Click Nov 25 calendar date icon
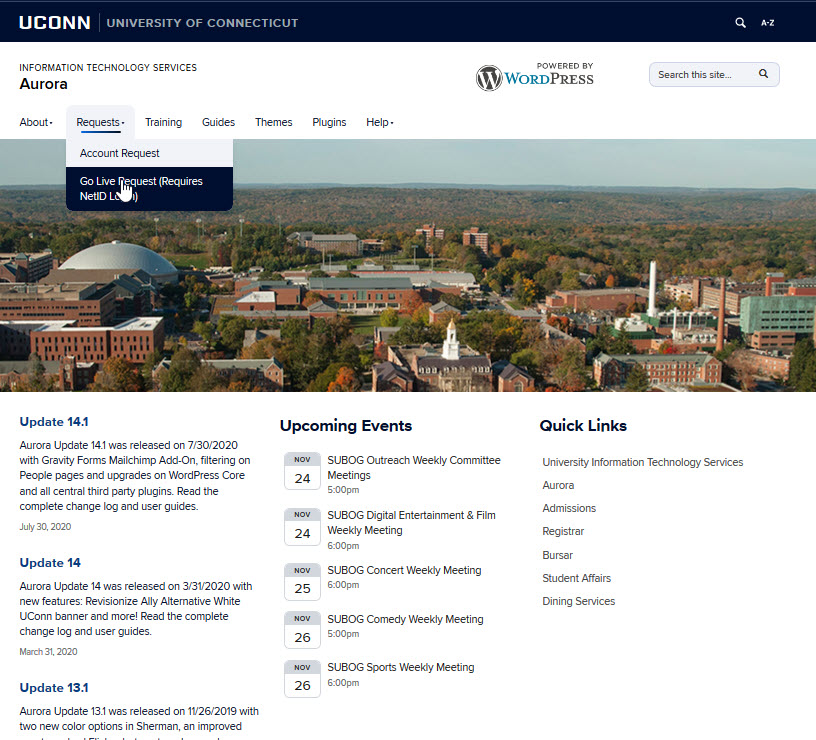The height and width of the screenshot is (740, 816). tap(302, 581)
